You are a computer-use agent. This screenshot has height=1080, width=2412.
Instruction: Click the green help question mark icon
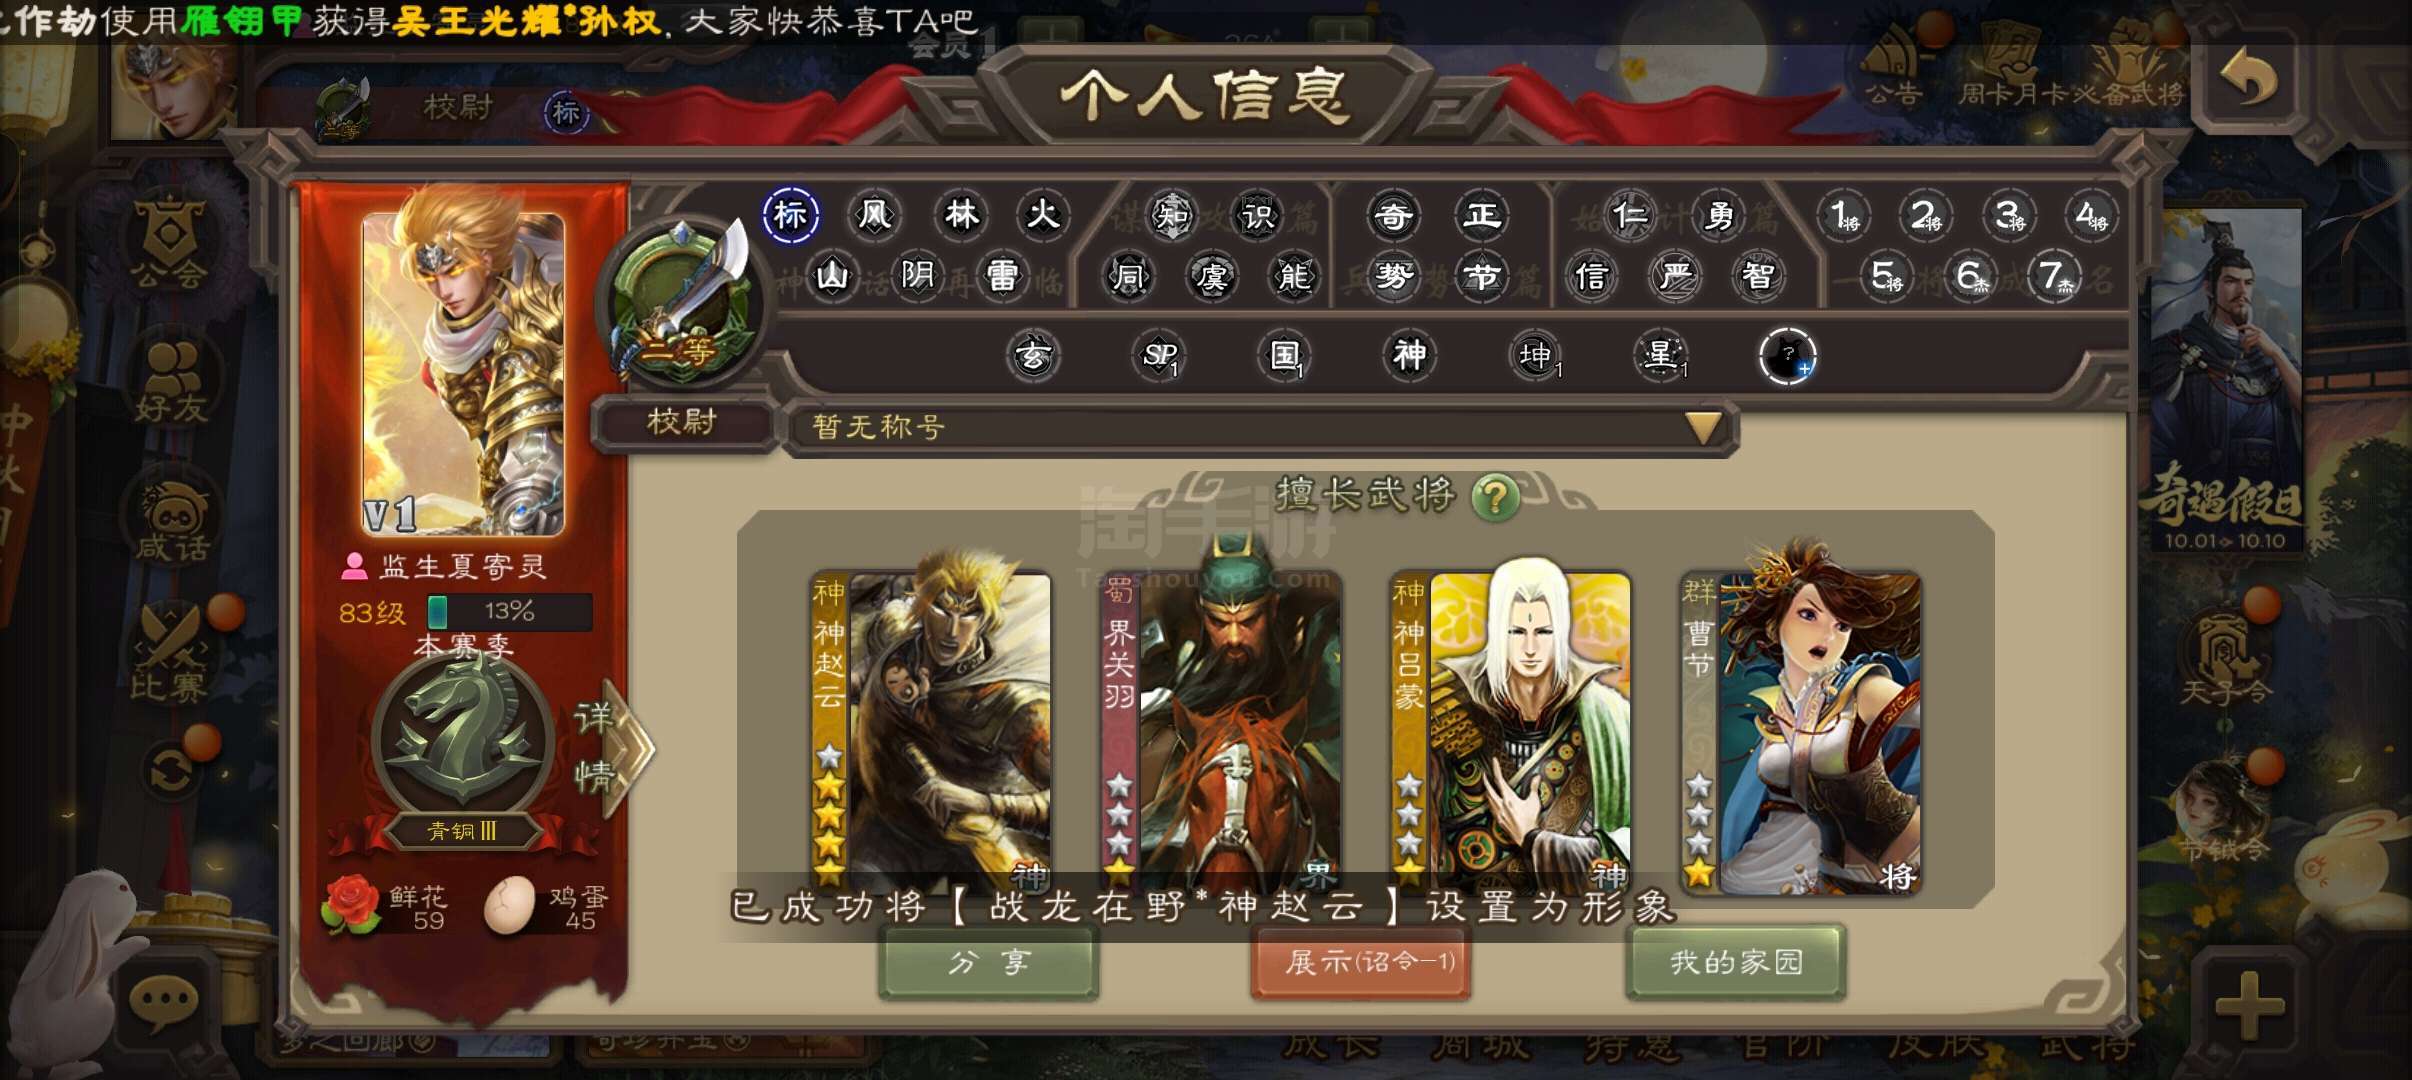tap(1496, 496)
